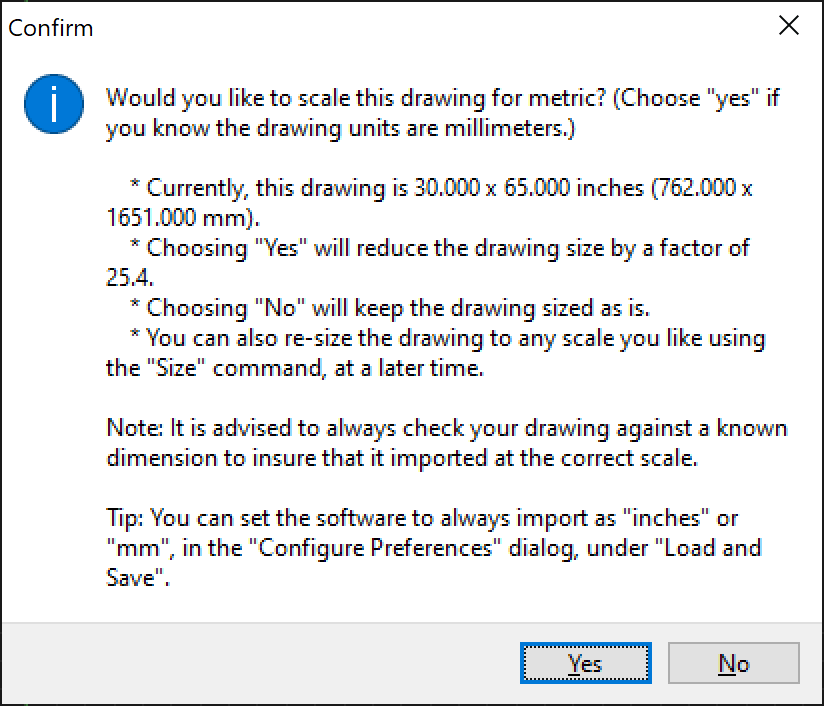
Task: Click the Yes button to scale drawing
Action: (x=585, y=663)
